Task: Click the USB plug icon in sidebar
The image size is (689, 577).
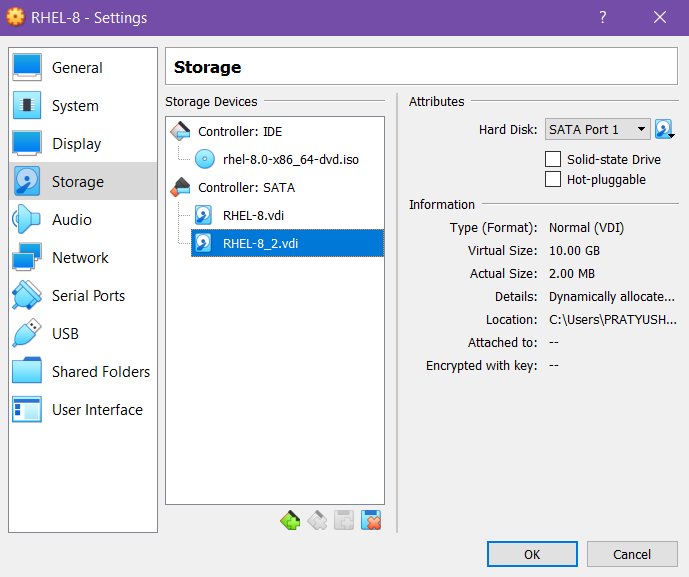Action: [x=27, y=334]
